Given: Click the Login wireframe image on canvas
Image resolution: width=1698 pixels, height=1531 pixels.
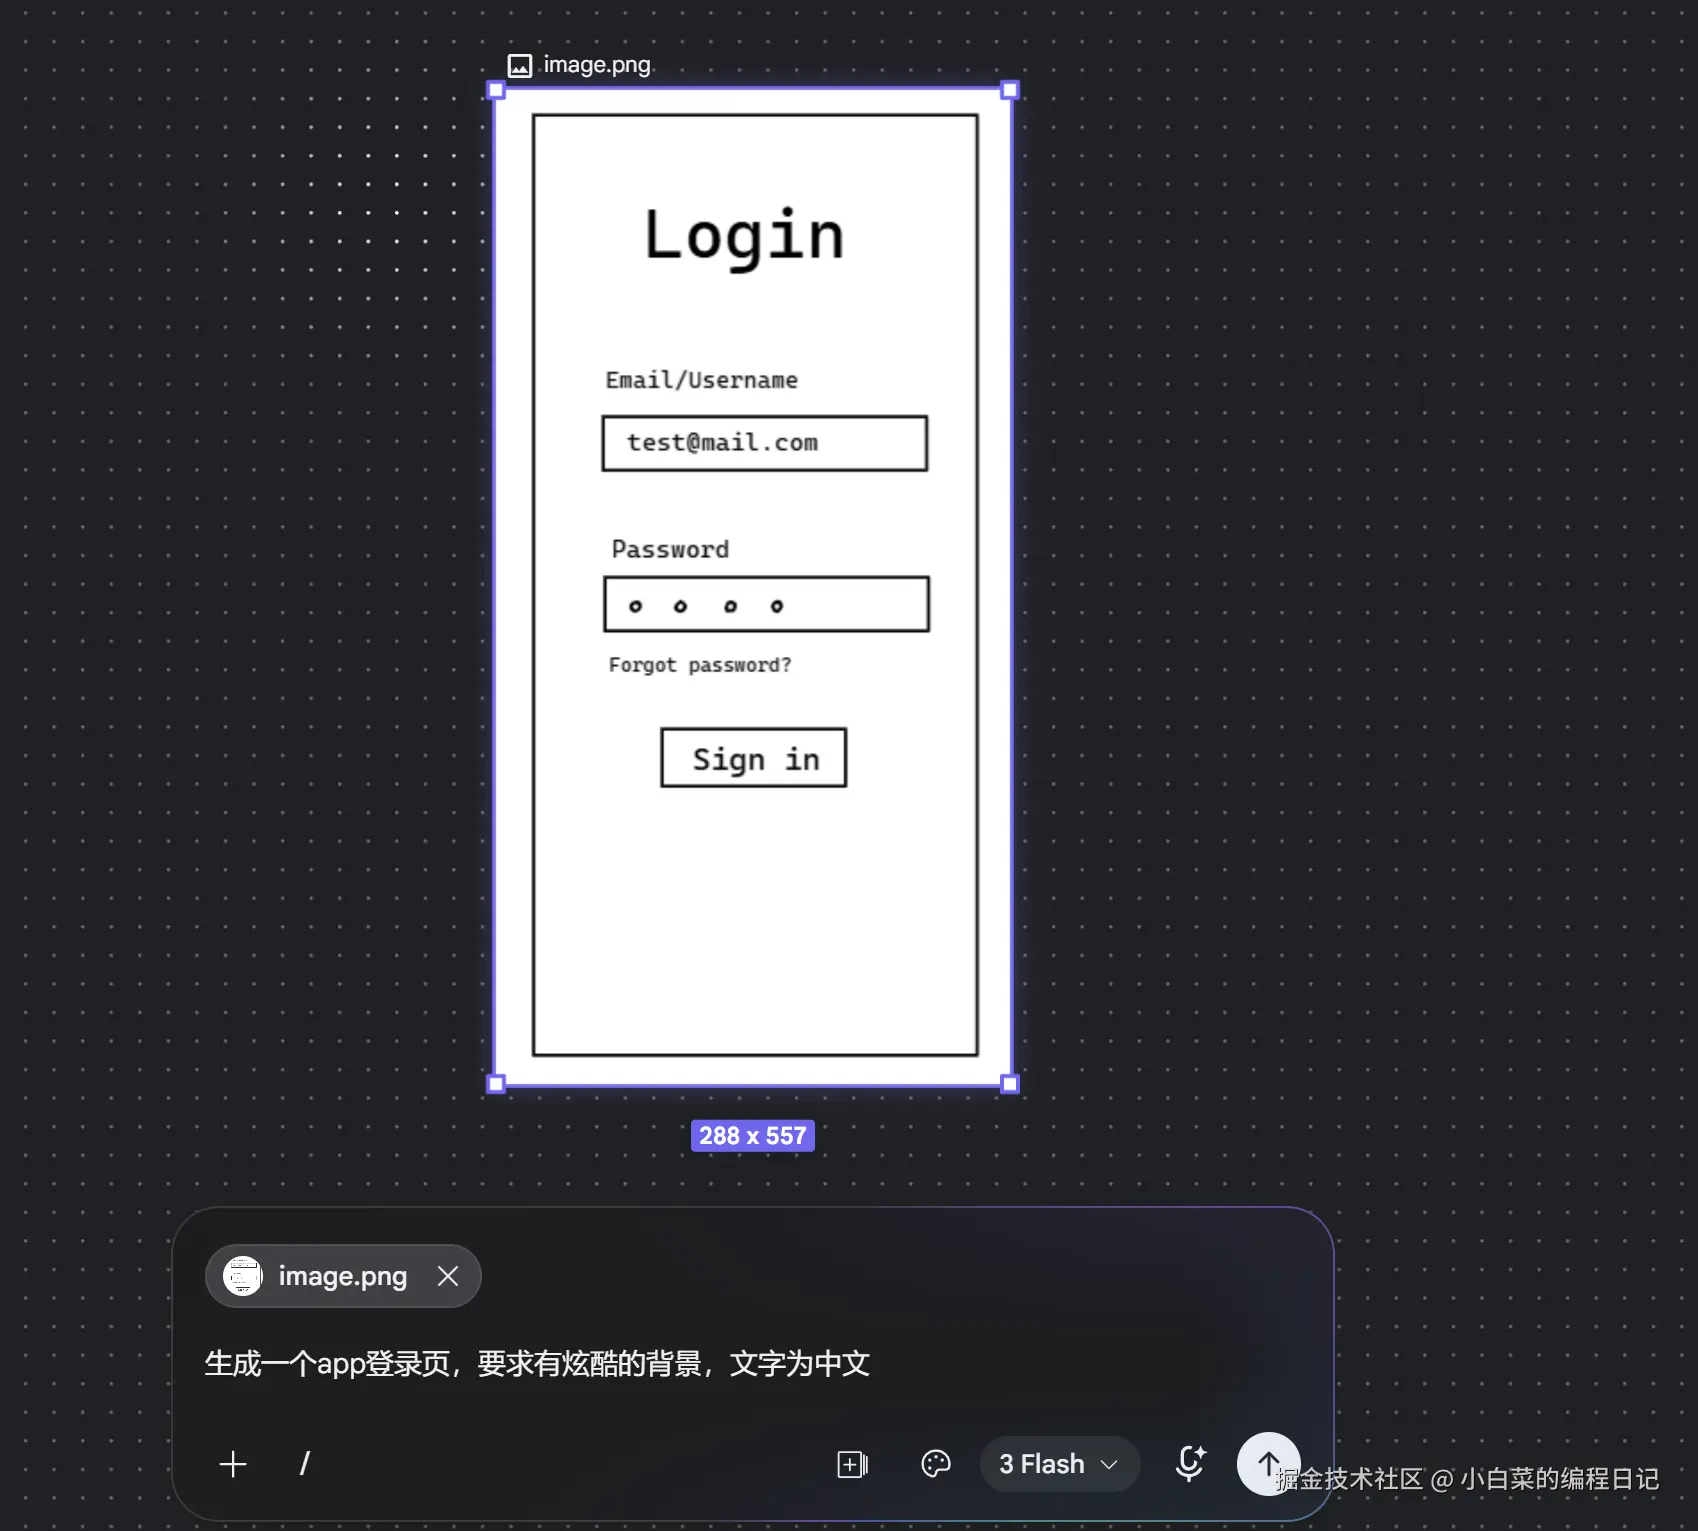Looking at the screenshot, I should (x=754, y=587).
